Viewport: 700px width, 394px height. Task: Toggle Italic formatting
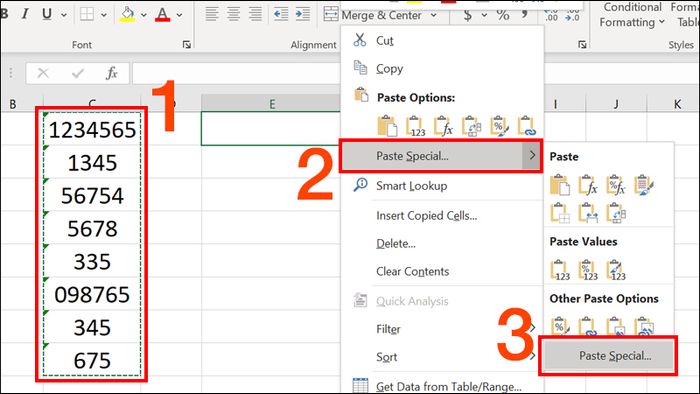(x=25, y=14)
